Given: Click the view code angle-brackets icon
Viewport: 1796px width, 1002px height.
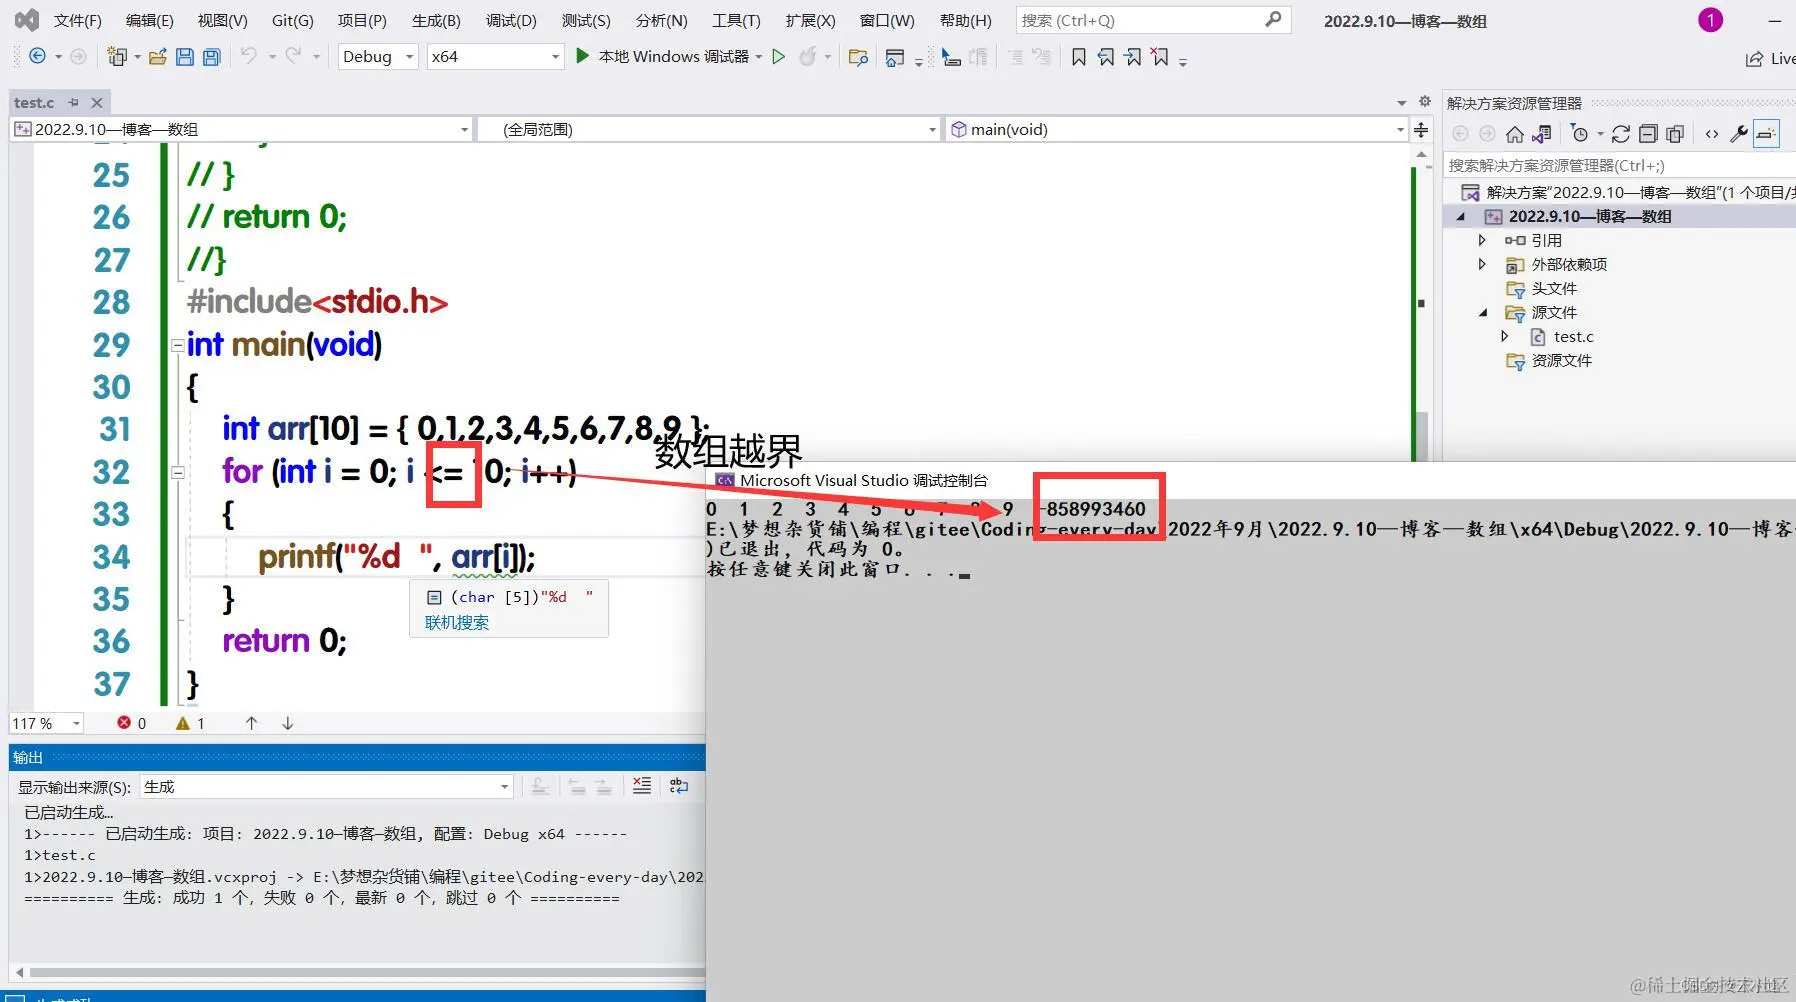Looking at the screenshot, I should (1712, 134).
